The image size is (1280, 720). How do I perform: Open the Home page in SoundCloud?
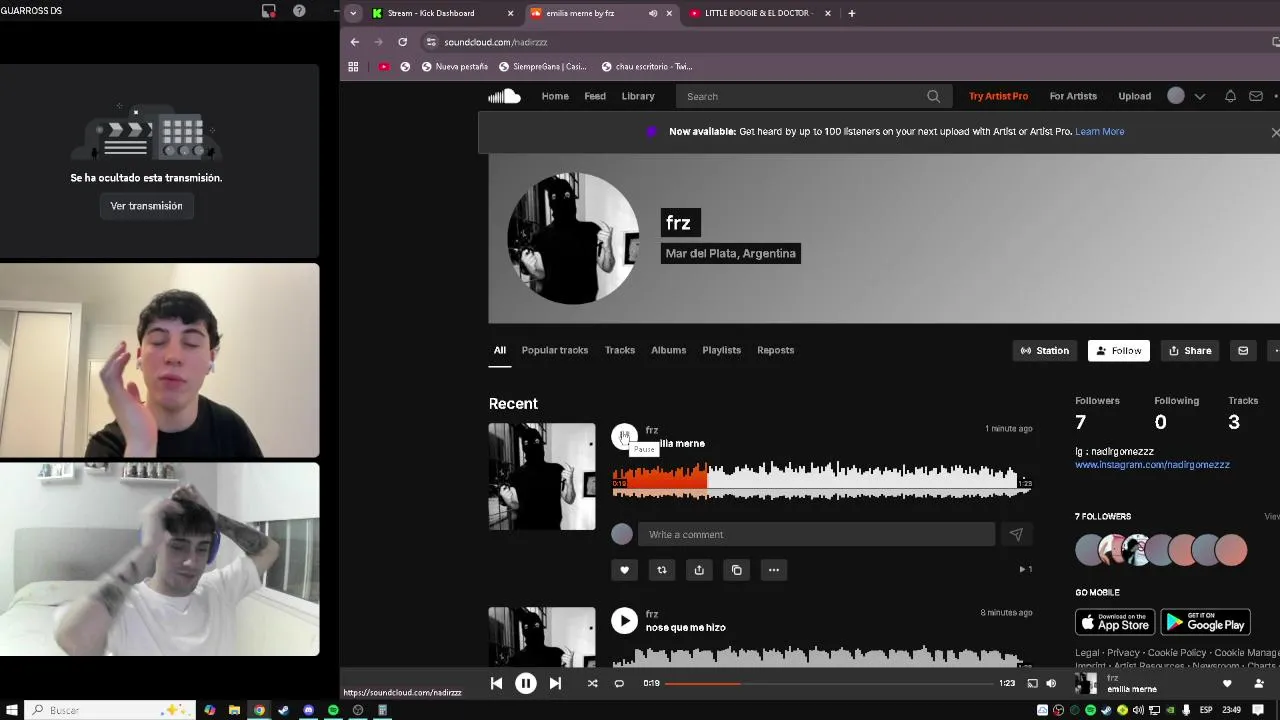coord(555,96)
